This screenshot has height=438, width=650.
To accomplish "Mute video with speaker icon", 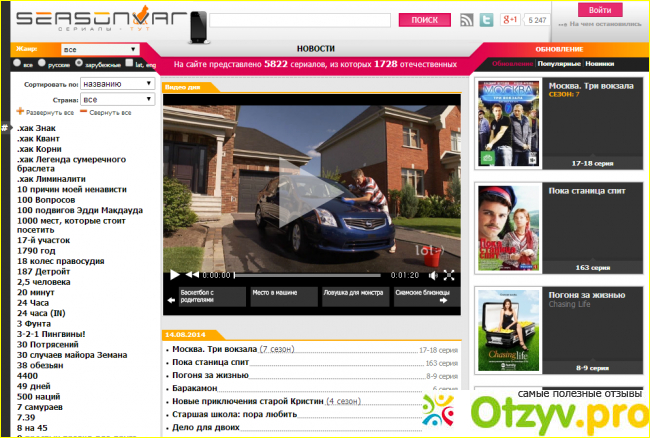I will (431, 274).
